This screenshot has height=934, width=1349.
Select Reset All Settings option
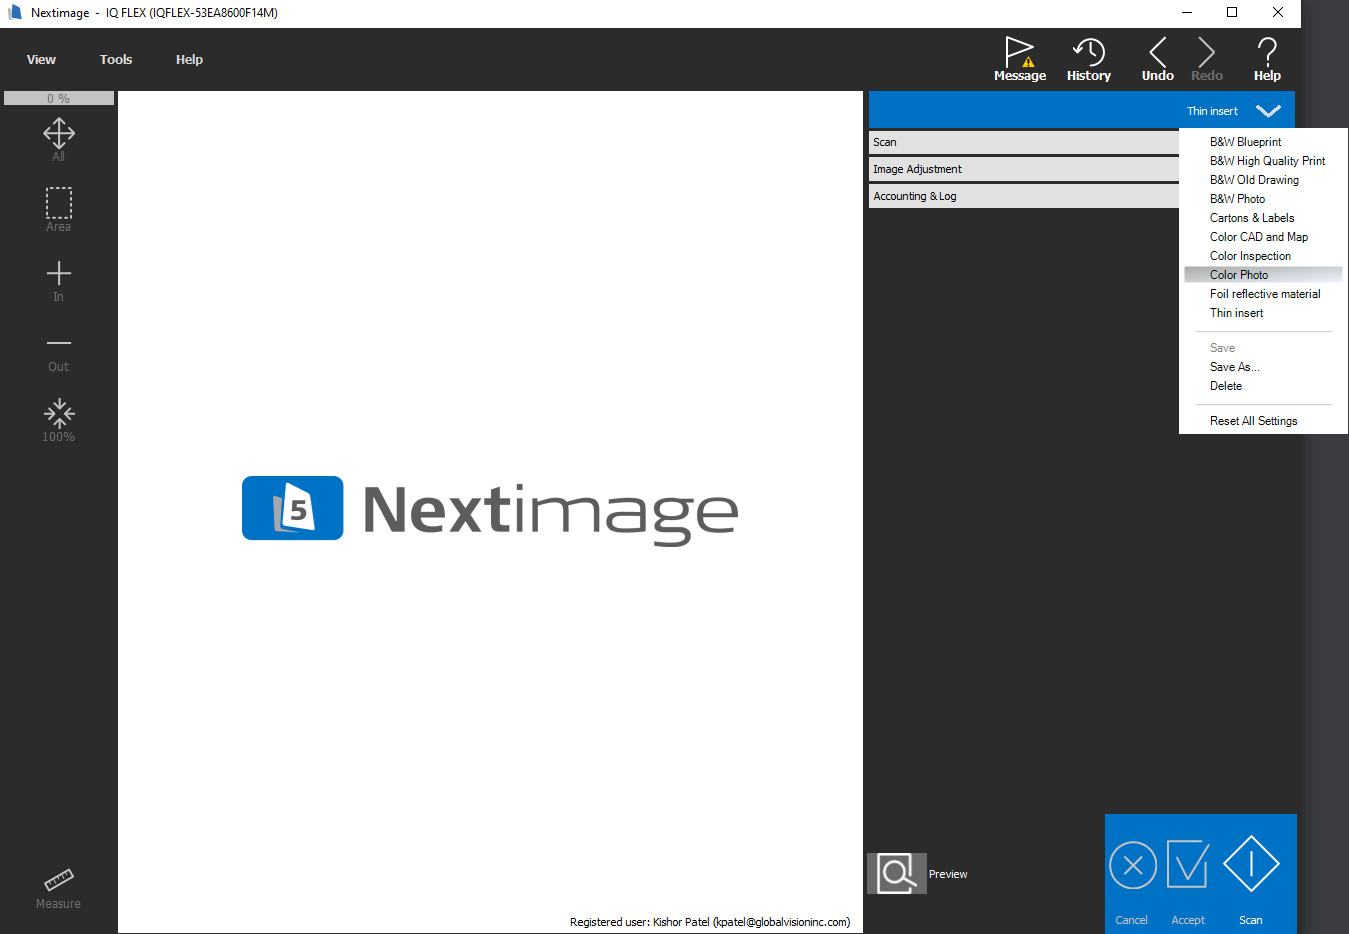coord(1253,421)
